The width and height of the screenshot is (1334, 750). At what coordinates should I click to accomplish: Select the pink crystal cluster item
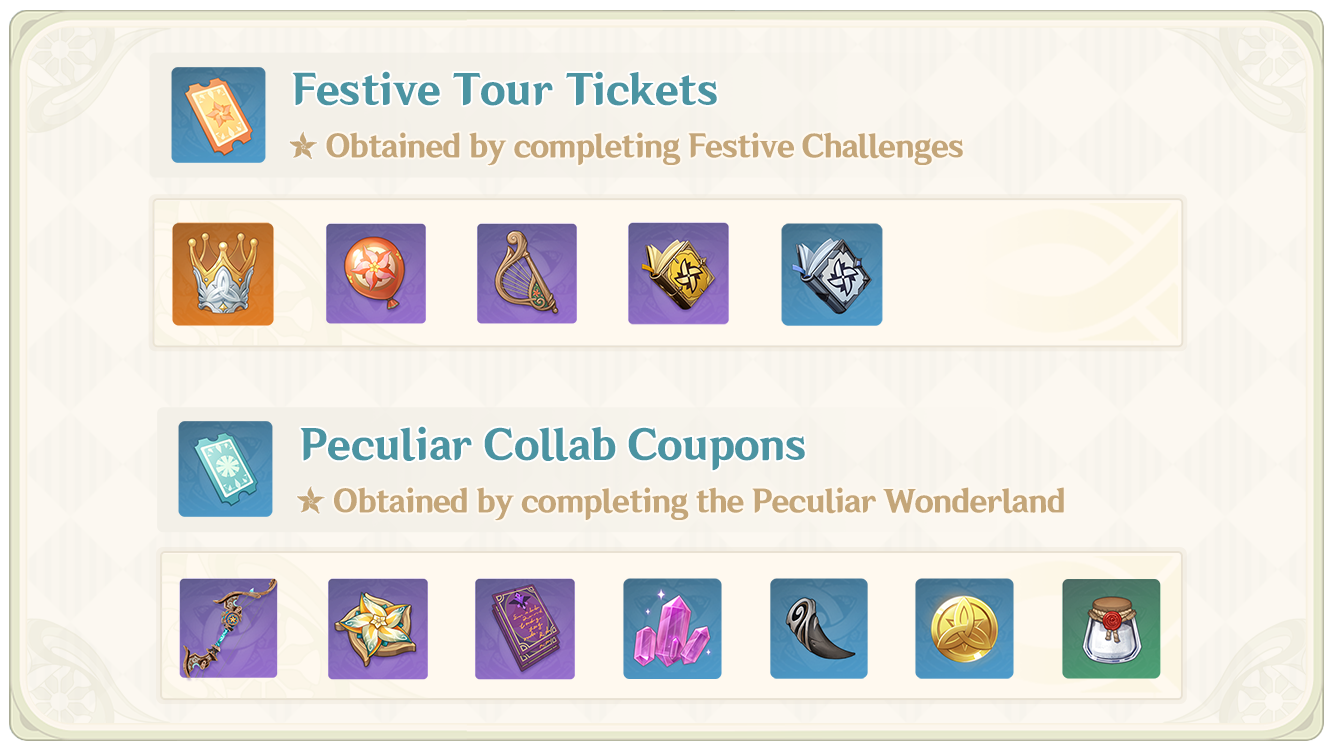click(x=672, y=628)
